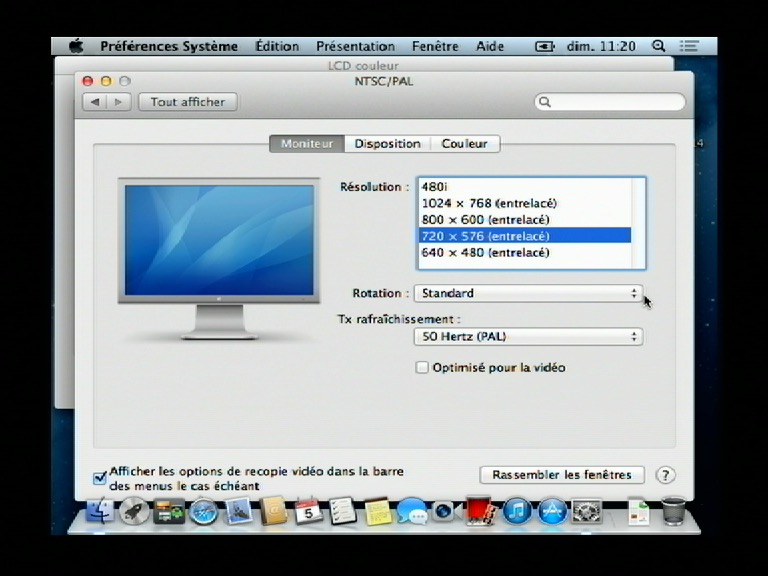The height and width of the screenshot is (576, 768).
Task: Select 640 × 480 (entrelacé) resolution
Action: (x=524, y=253)
